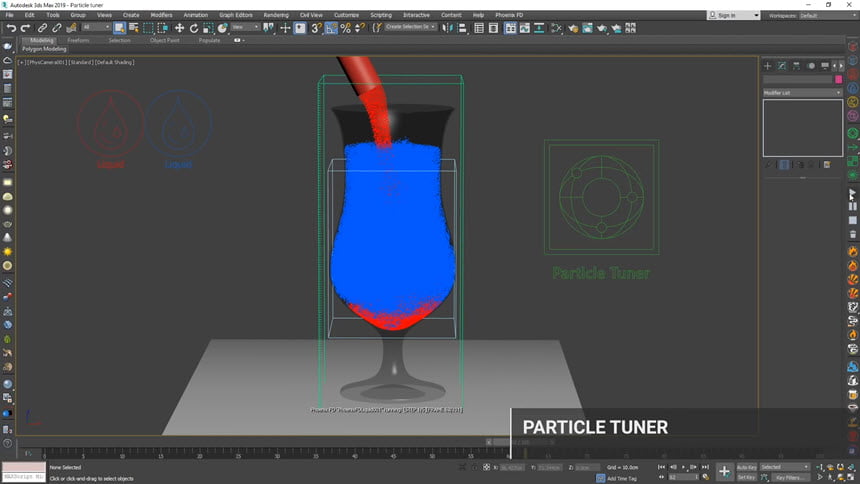Switch to the Freeform ribbon tab
Viewport: 860px width, 484px height.
tap(78, 40)
